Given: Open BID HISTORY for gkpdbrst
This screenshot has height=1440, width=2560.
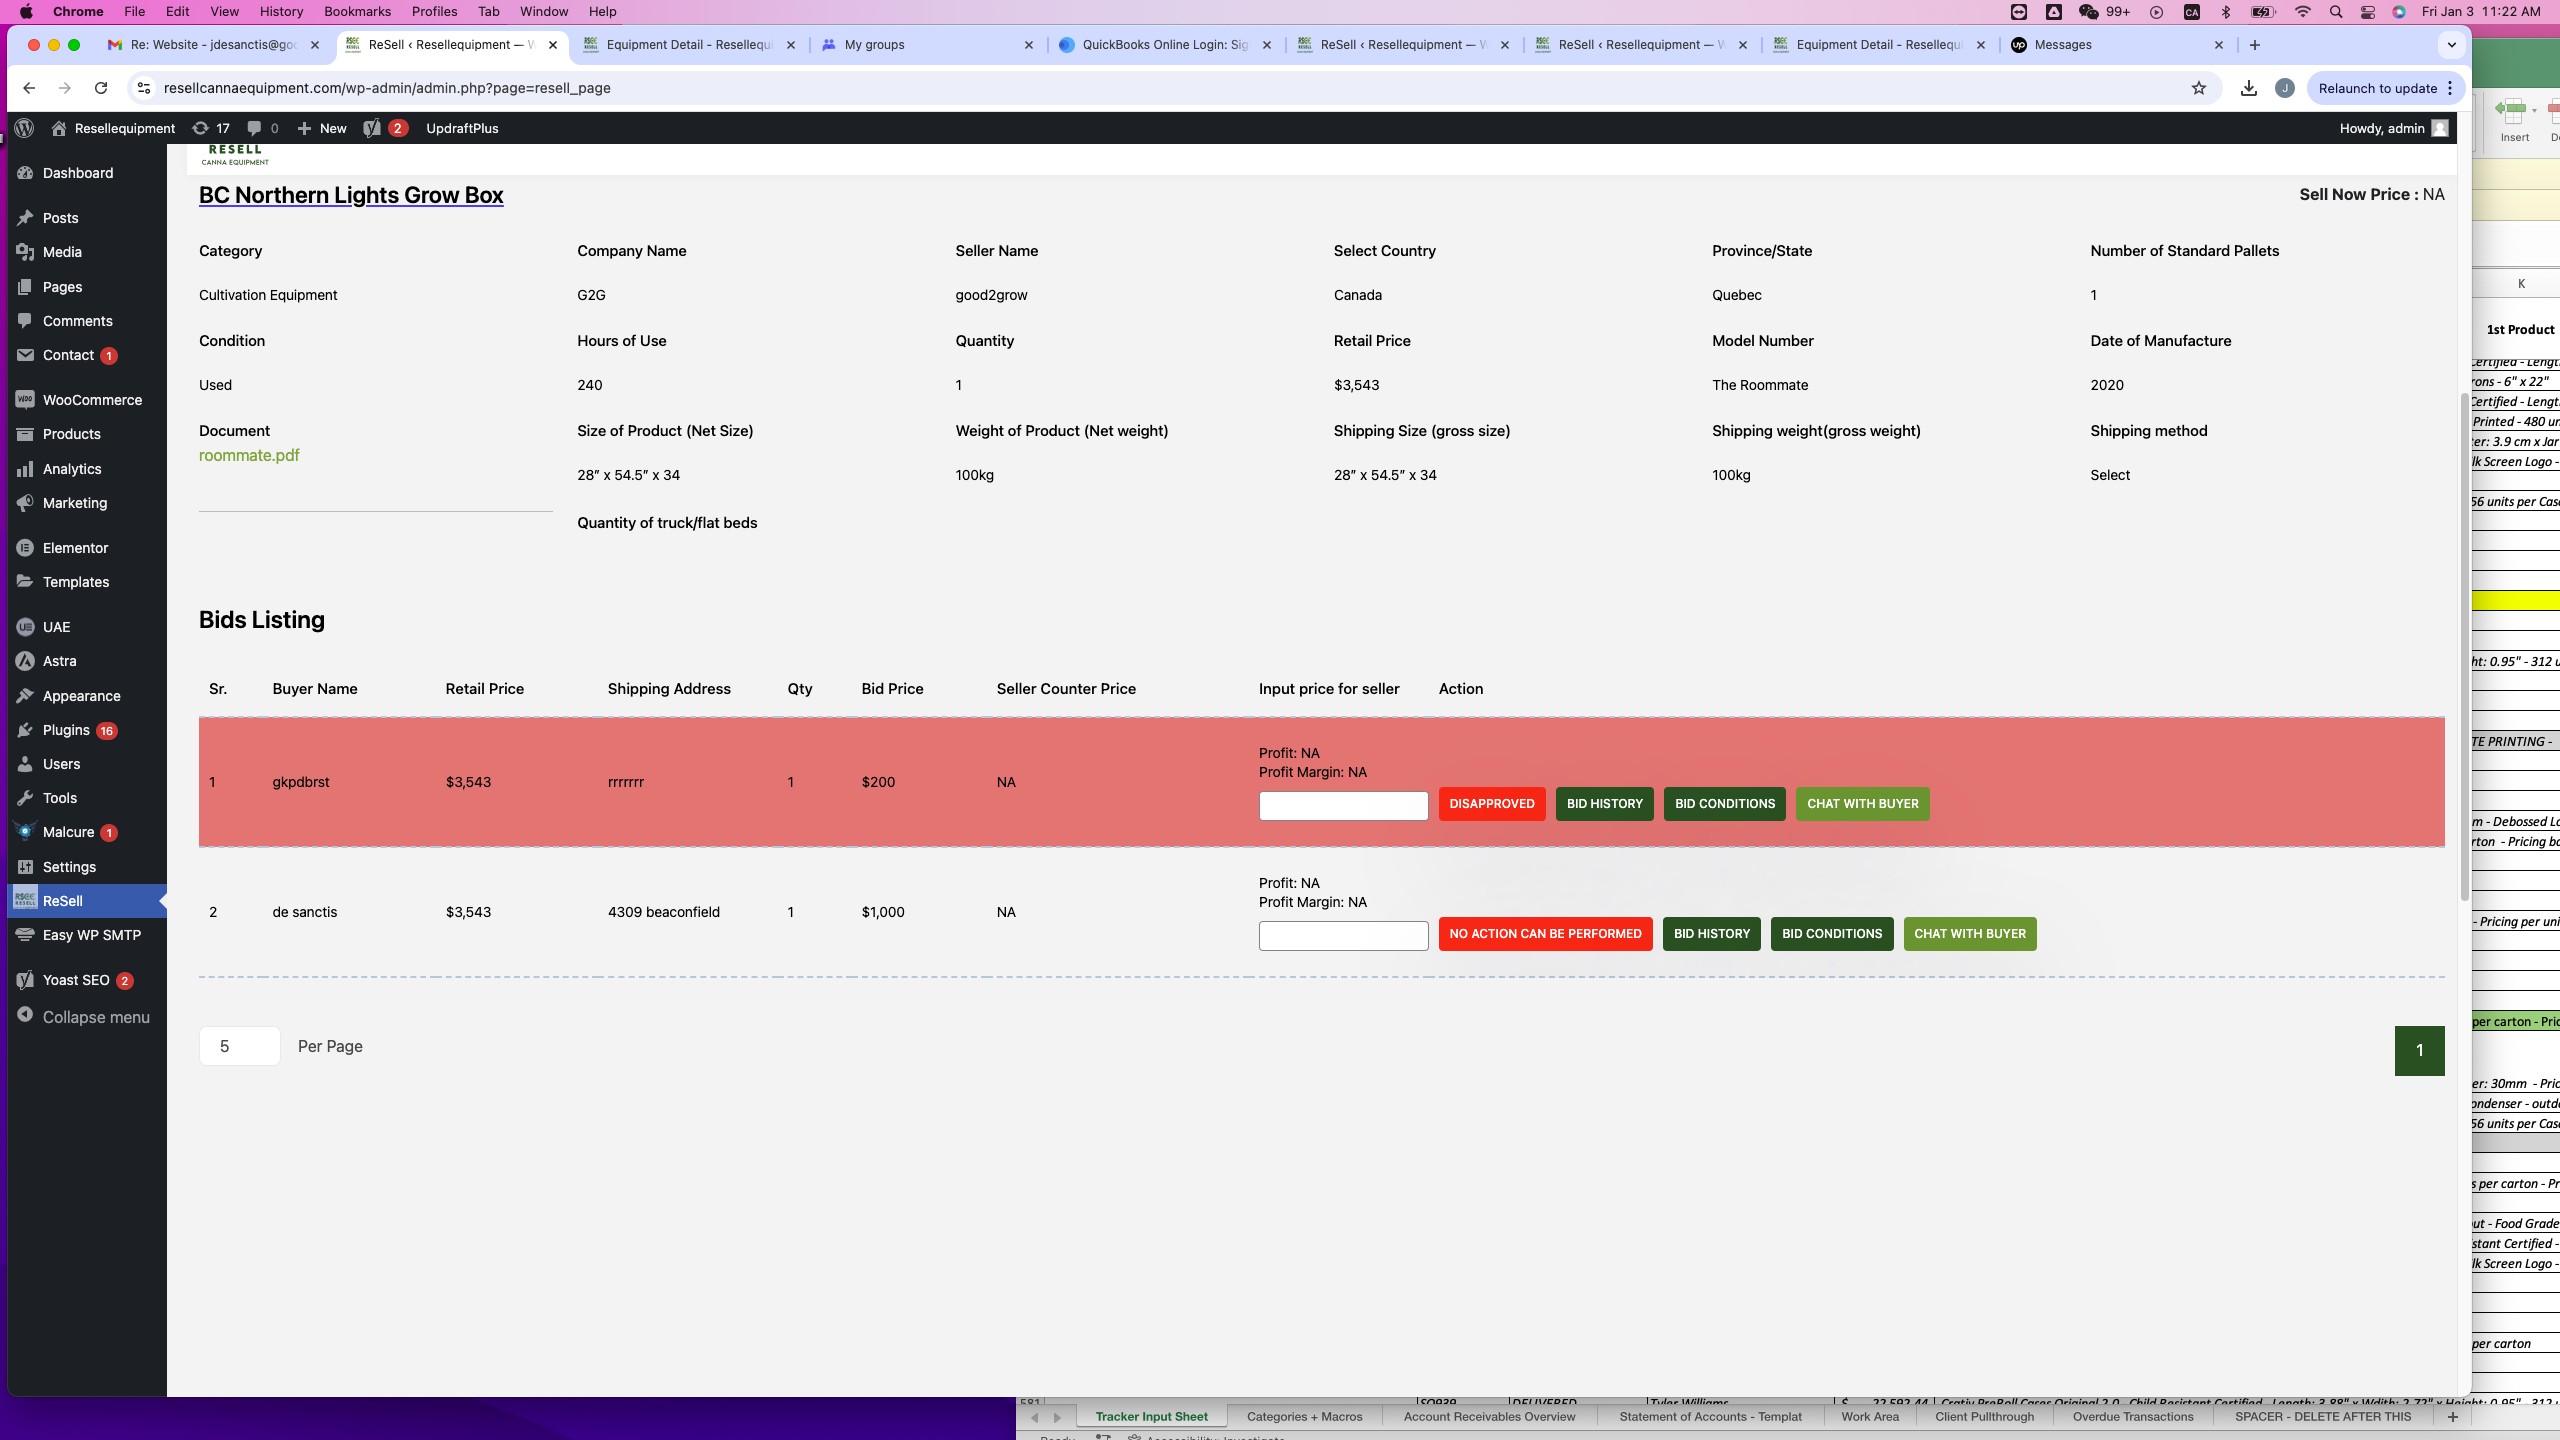Looking at the screenshot, I should (1605, 804).
